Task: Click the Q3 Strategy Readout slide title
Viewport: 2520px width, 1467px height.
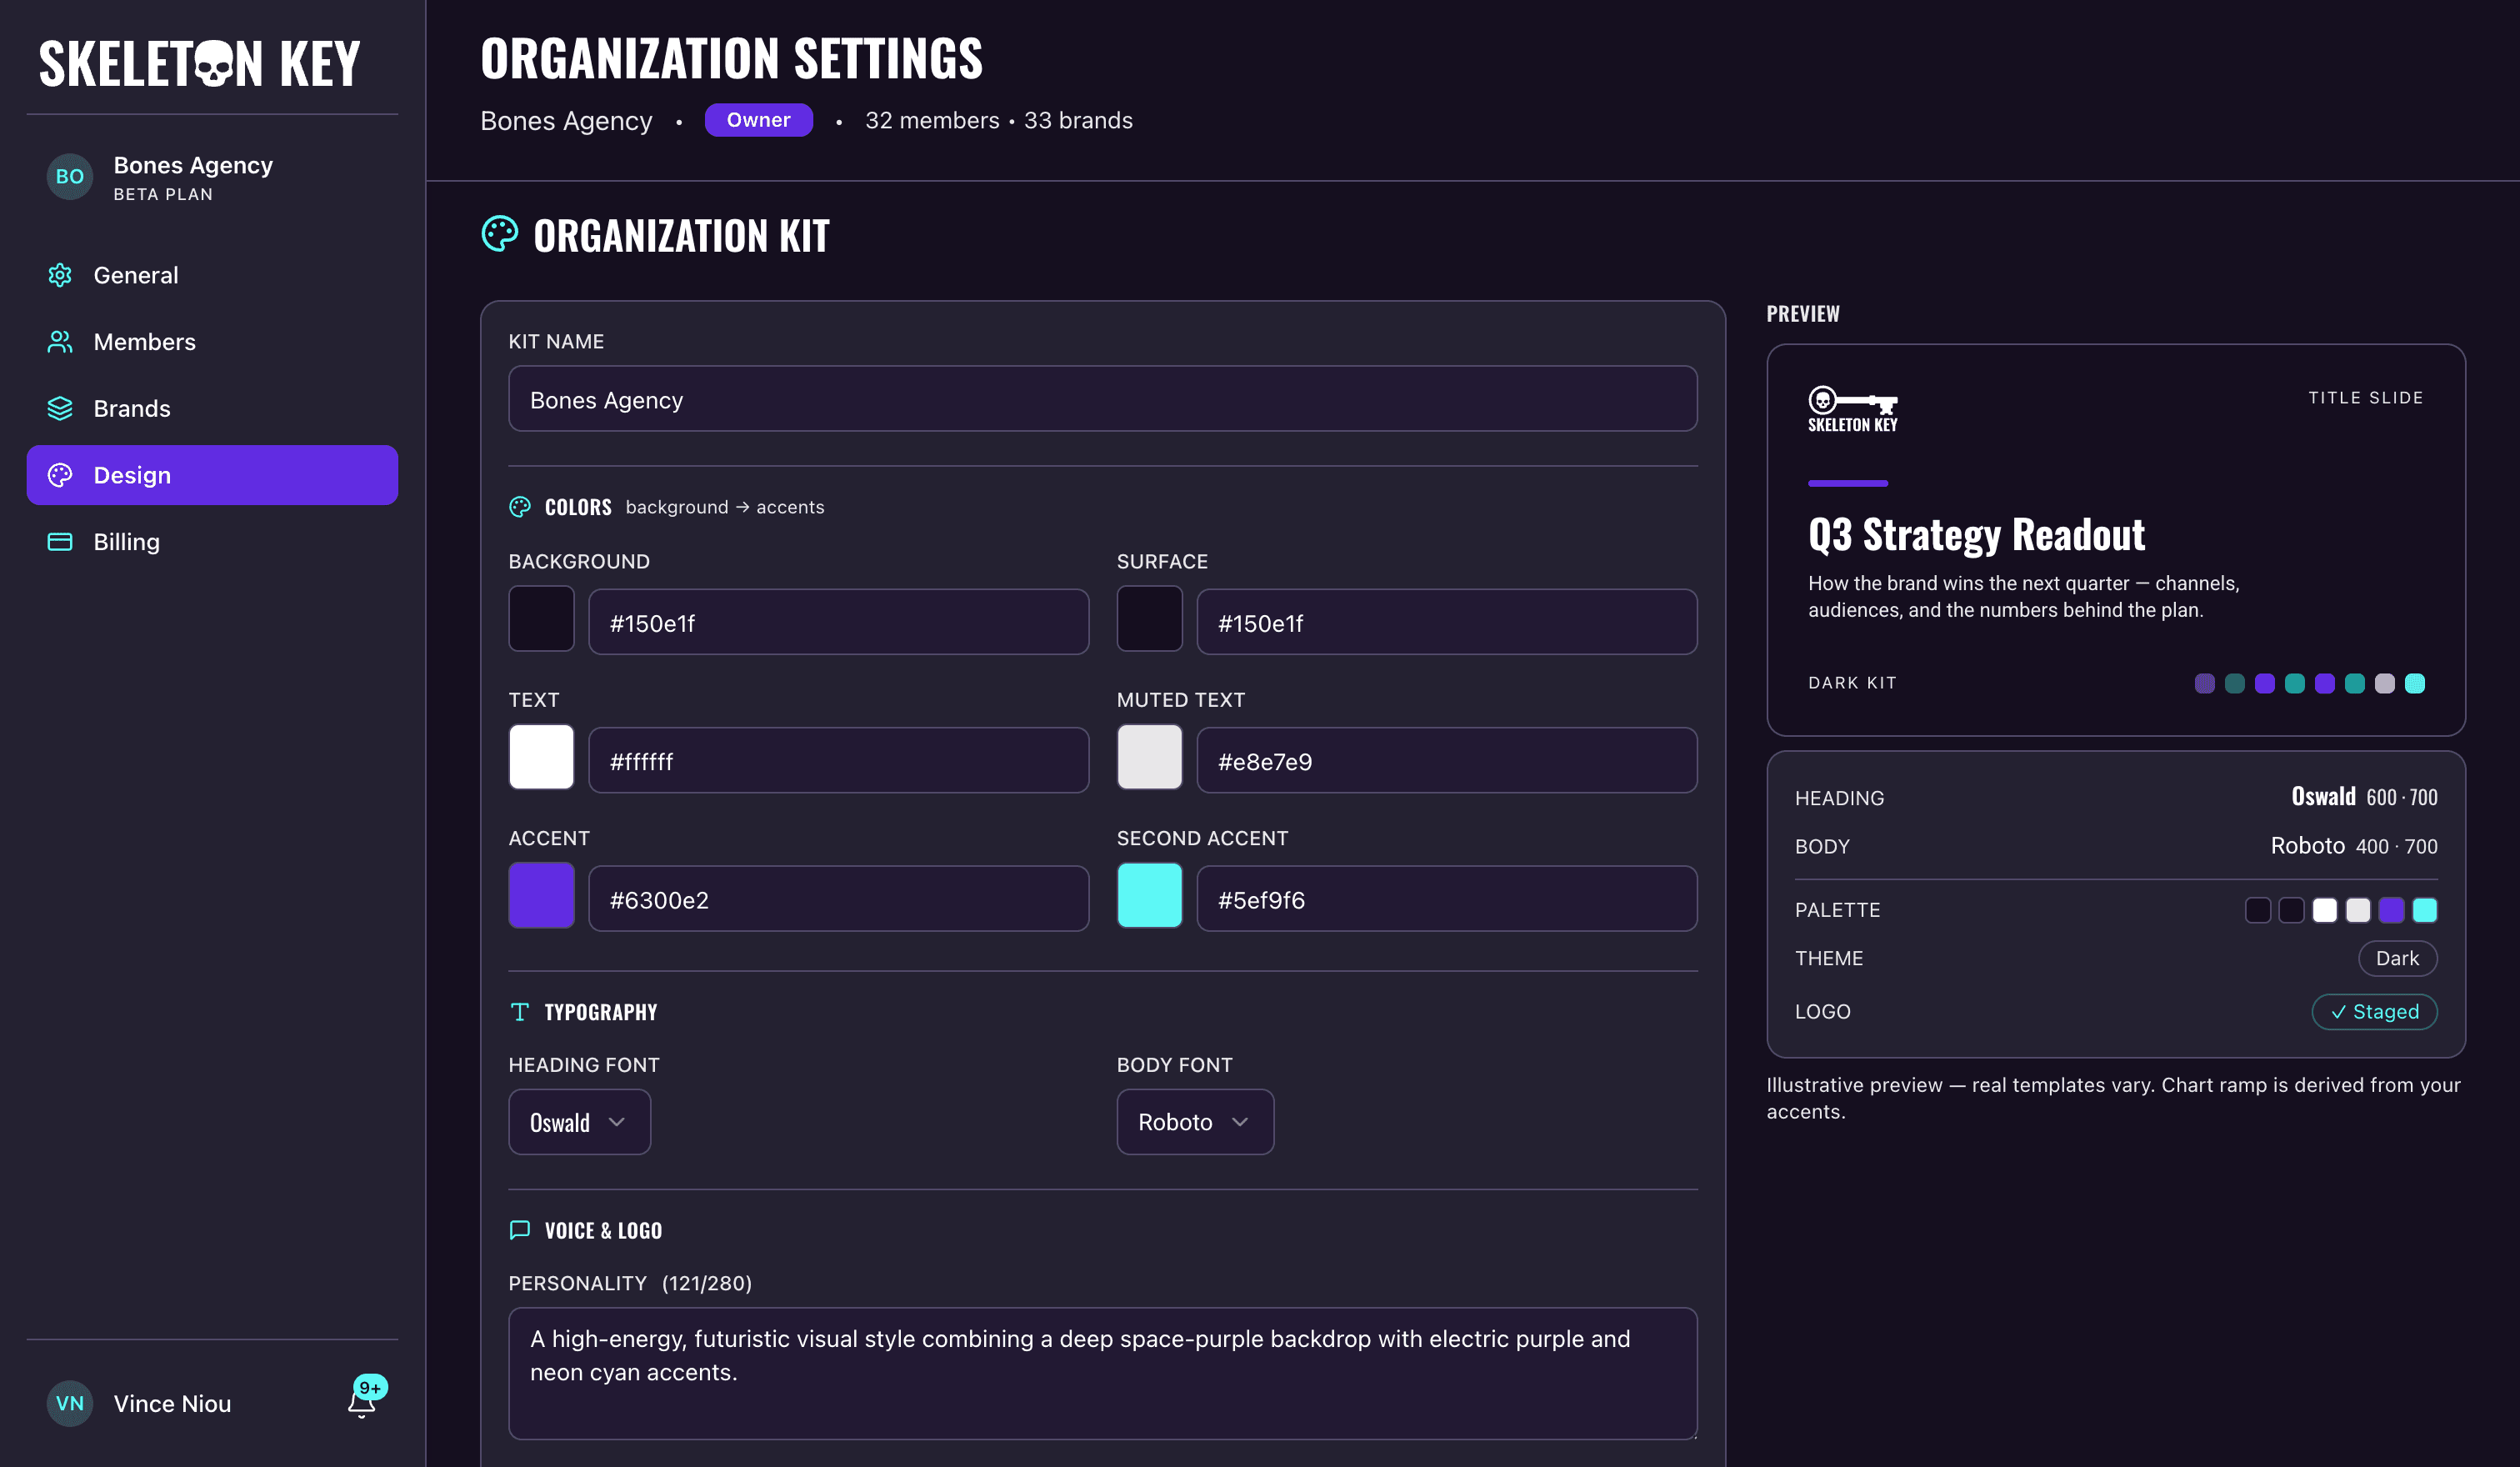Action: (x=1976, y=535)
